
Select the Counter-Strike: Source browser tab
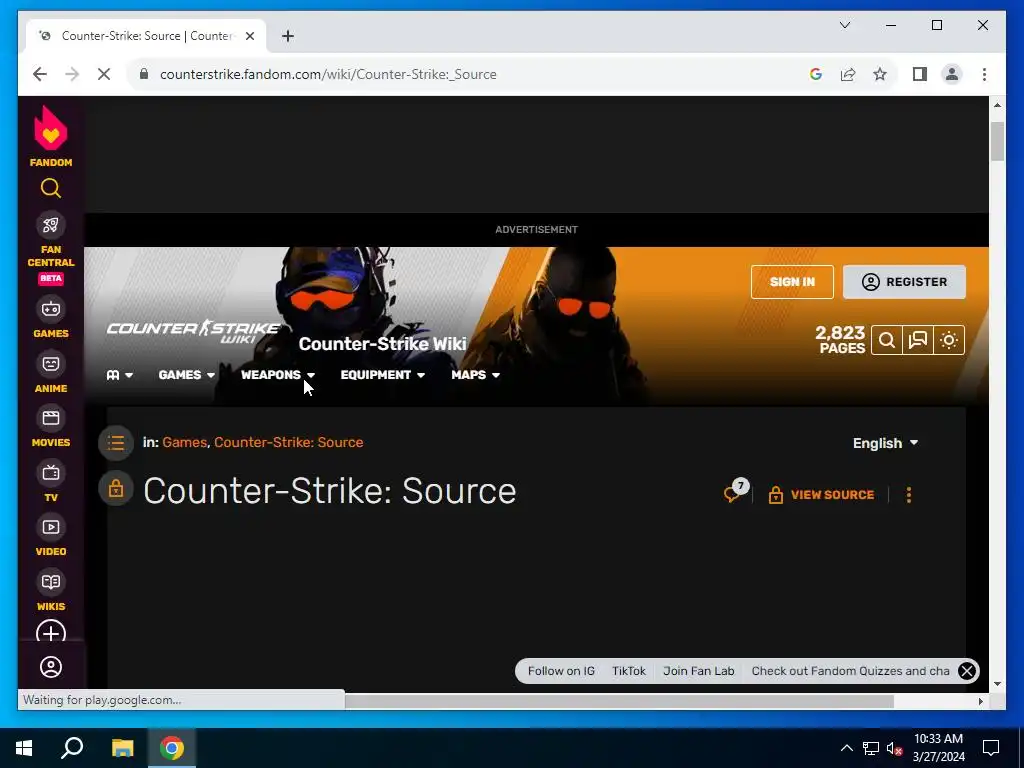tap(146, 36)
